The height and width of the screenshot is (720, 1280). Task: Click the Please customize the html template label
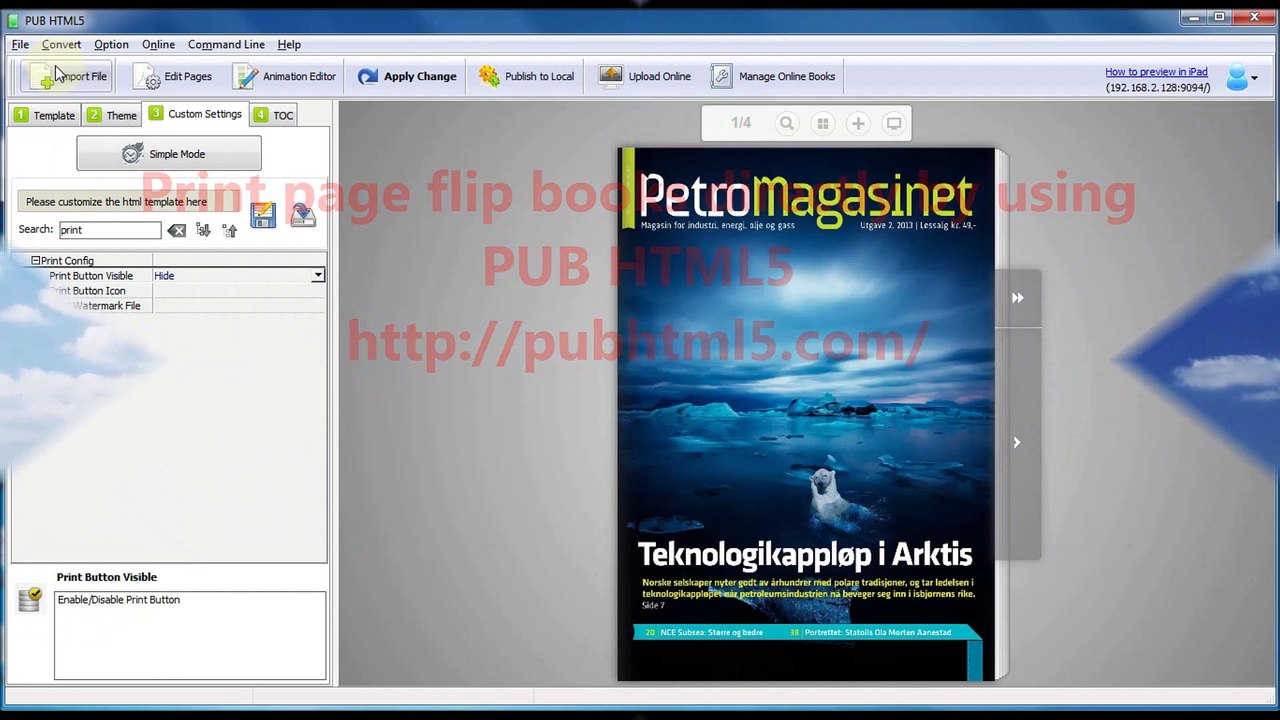pyautogui.click(x=116, y=202)
